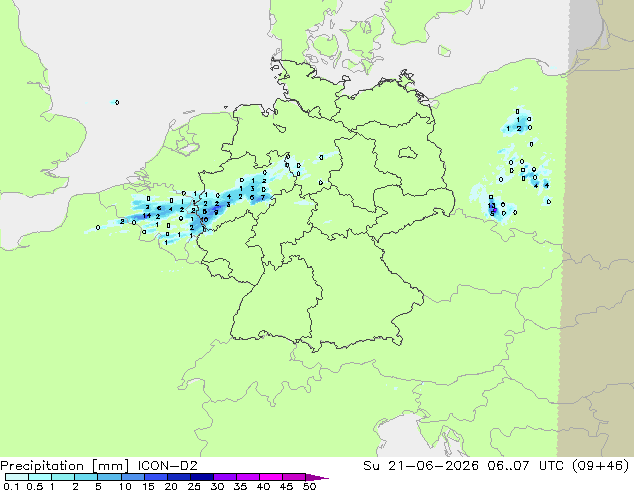Pick the 45–50 mm legend swatch

tap(294, 477)
